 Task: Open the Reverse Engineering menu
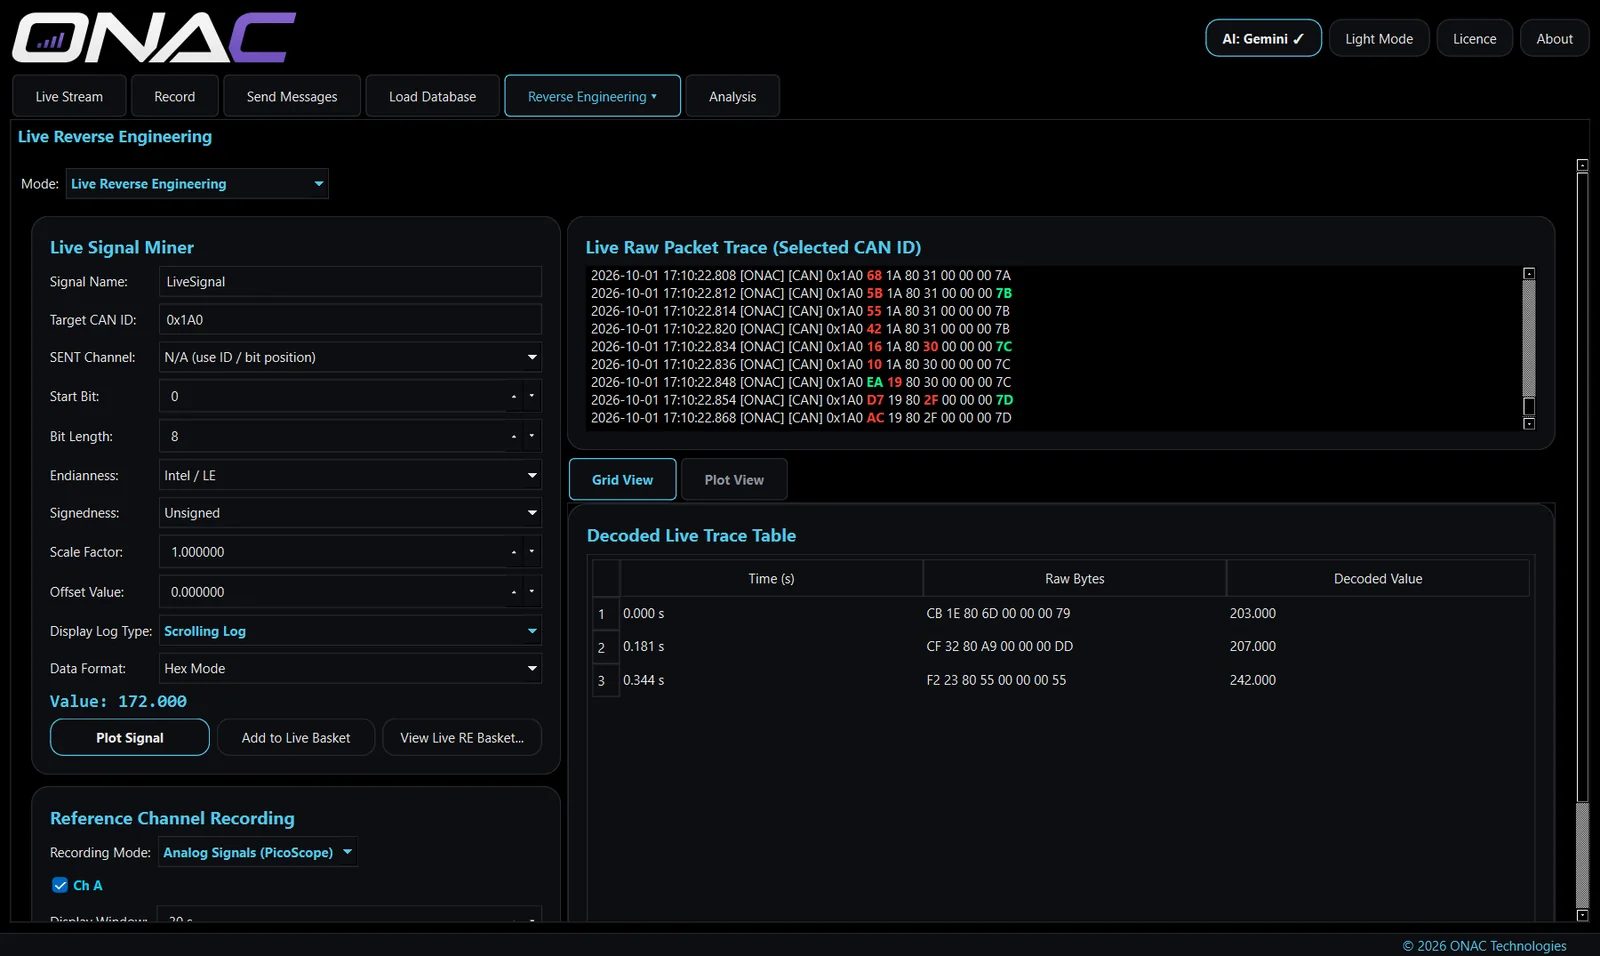point(592,96)
